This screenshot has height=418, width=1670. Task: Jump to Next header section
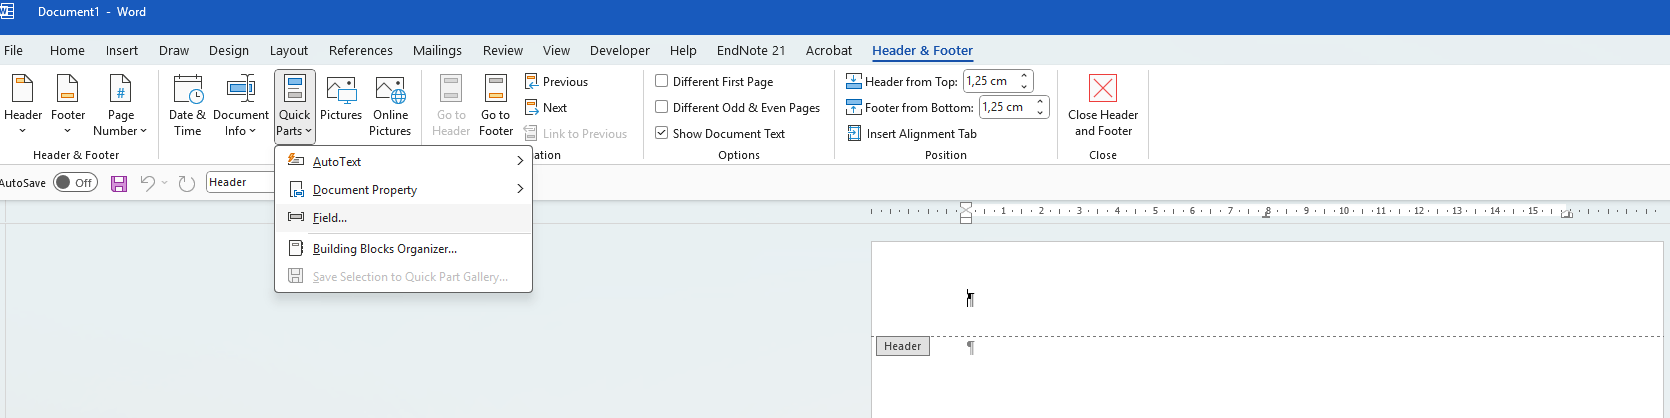(554, 108)
